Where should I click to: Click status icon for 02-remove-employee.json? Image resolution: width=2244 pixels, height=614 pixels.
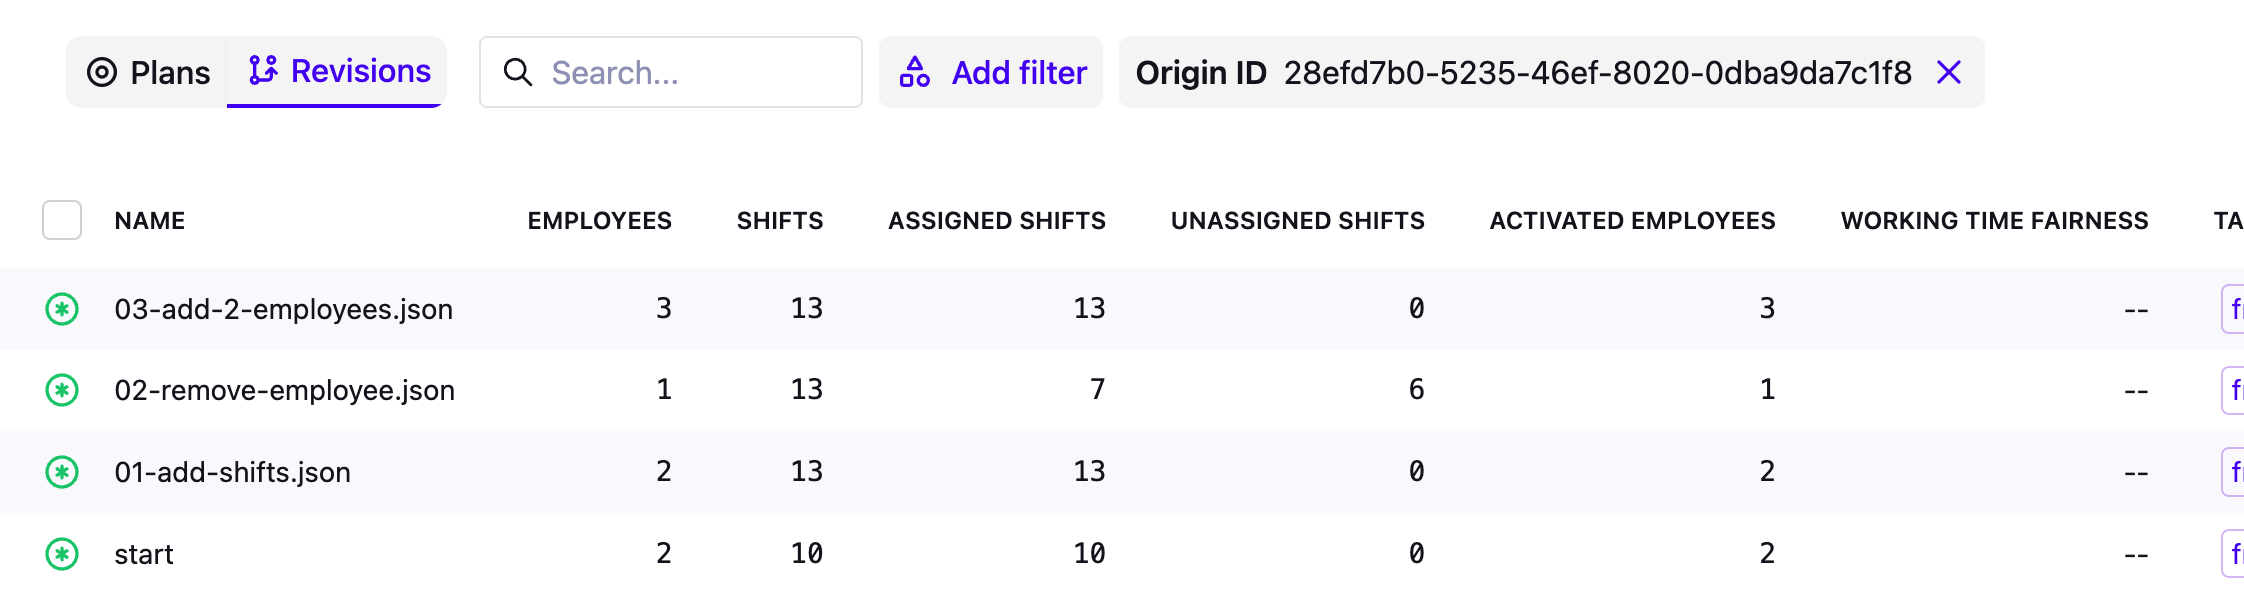click(62, 390)
